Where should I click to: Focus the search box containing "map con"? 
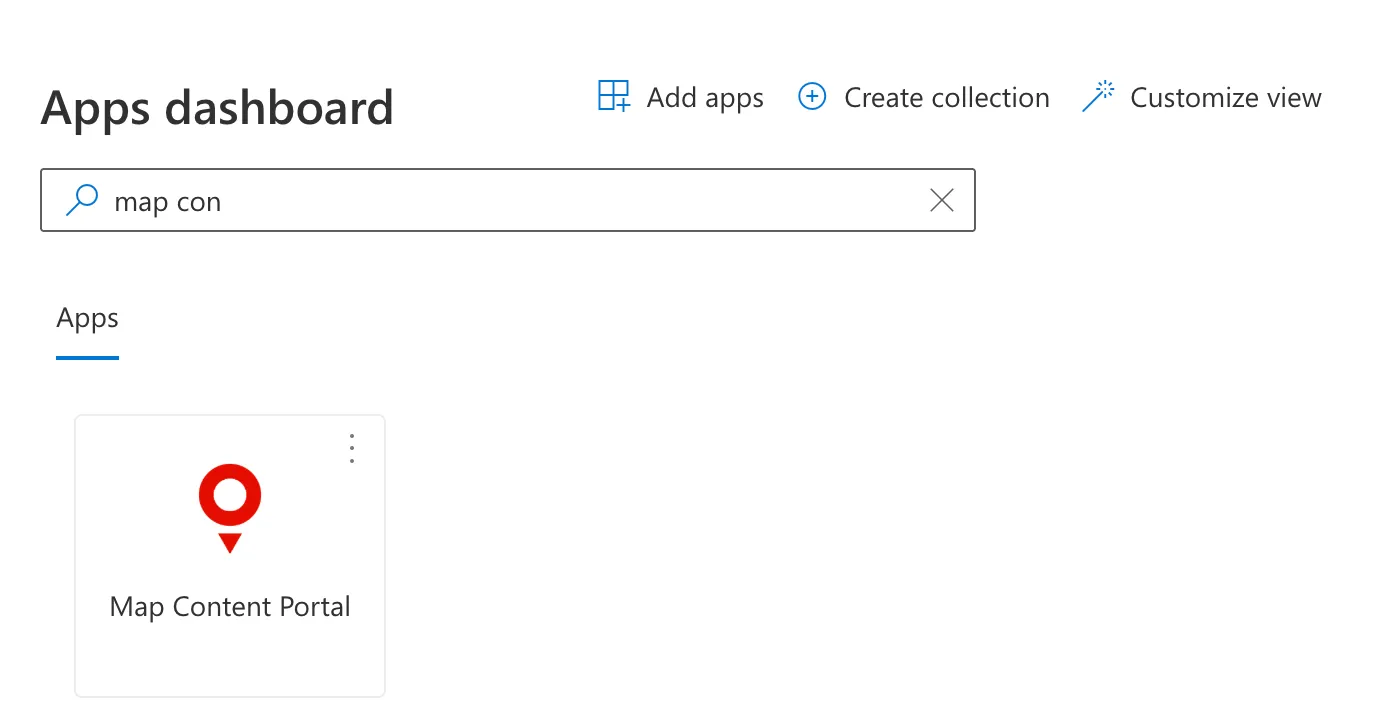click(x=508, y=200)
